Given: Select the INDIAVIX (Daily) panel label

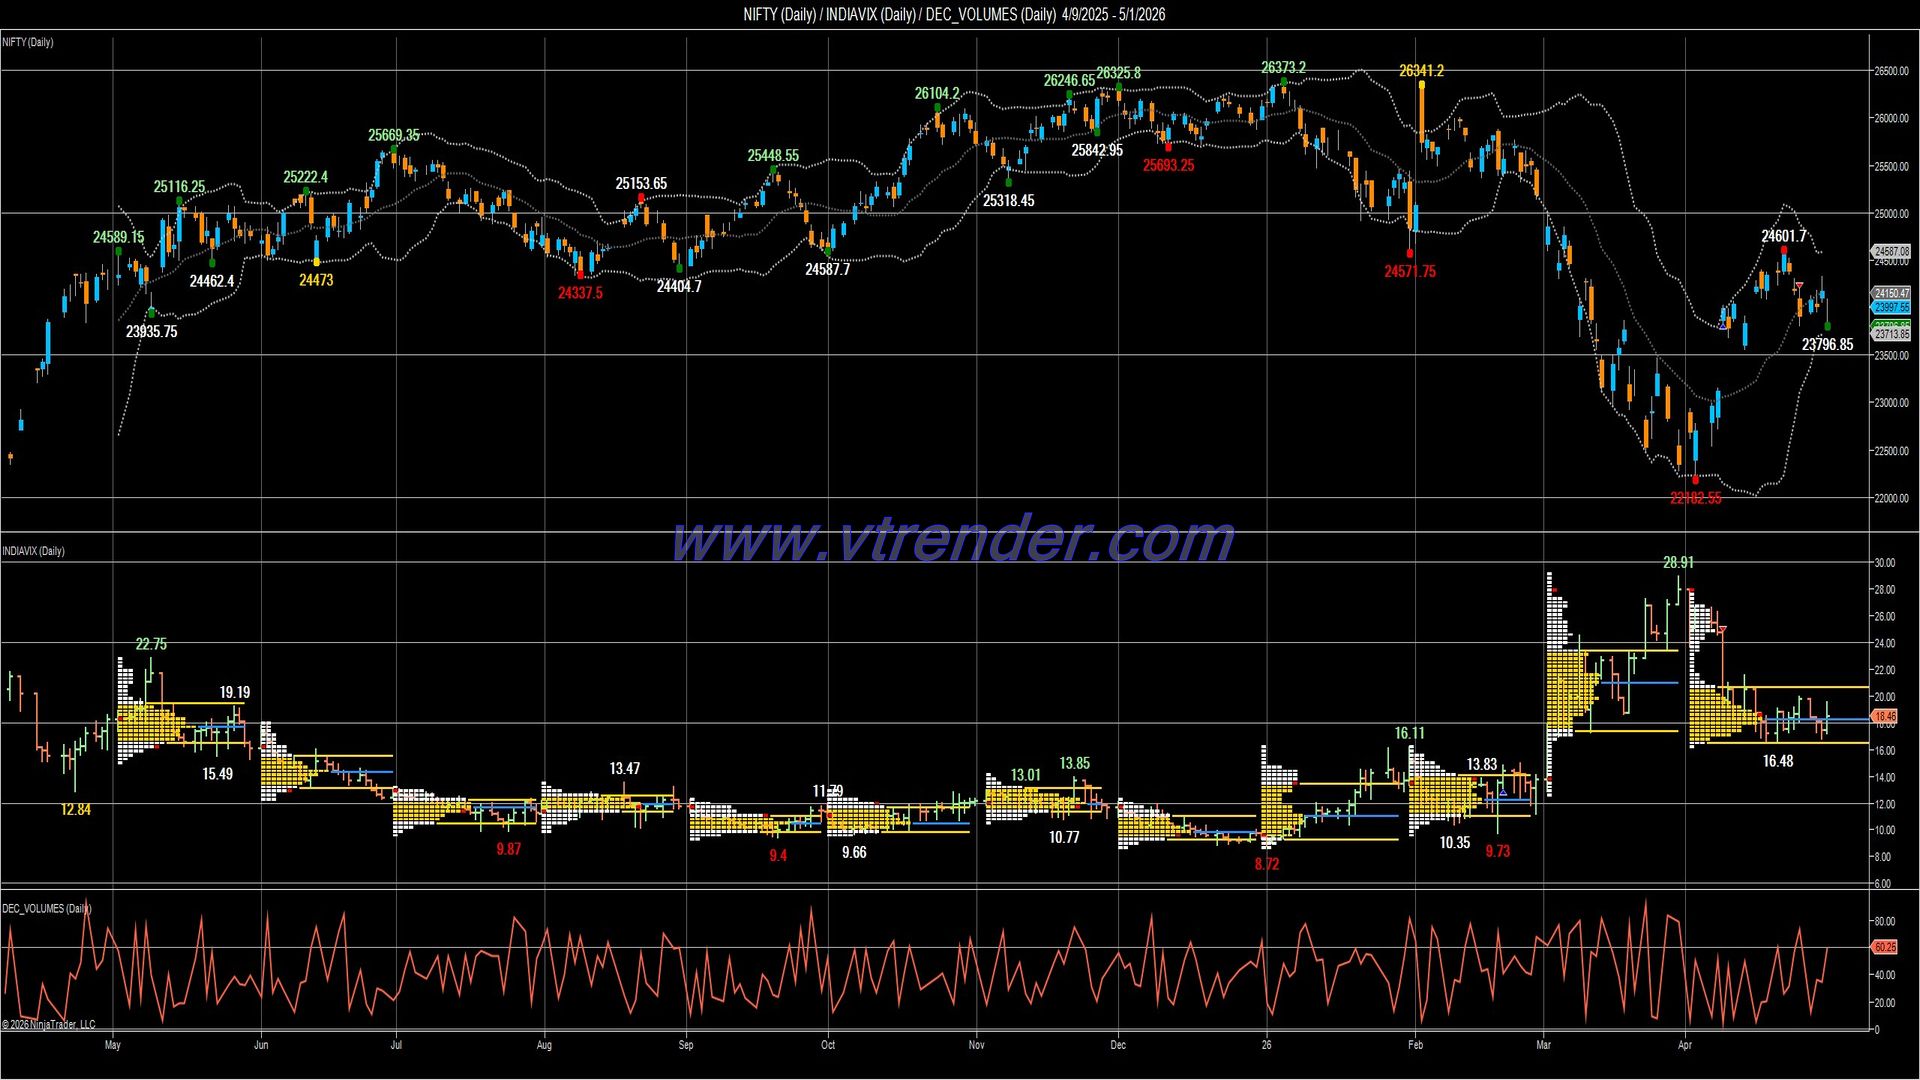Looking at the screenshot, I should (33, 551).
